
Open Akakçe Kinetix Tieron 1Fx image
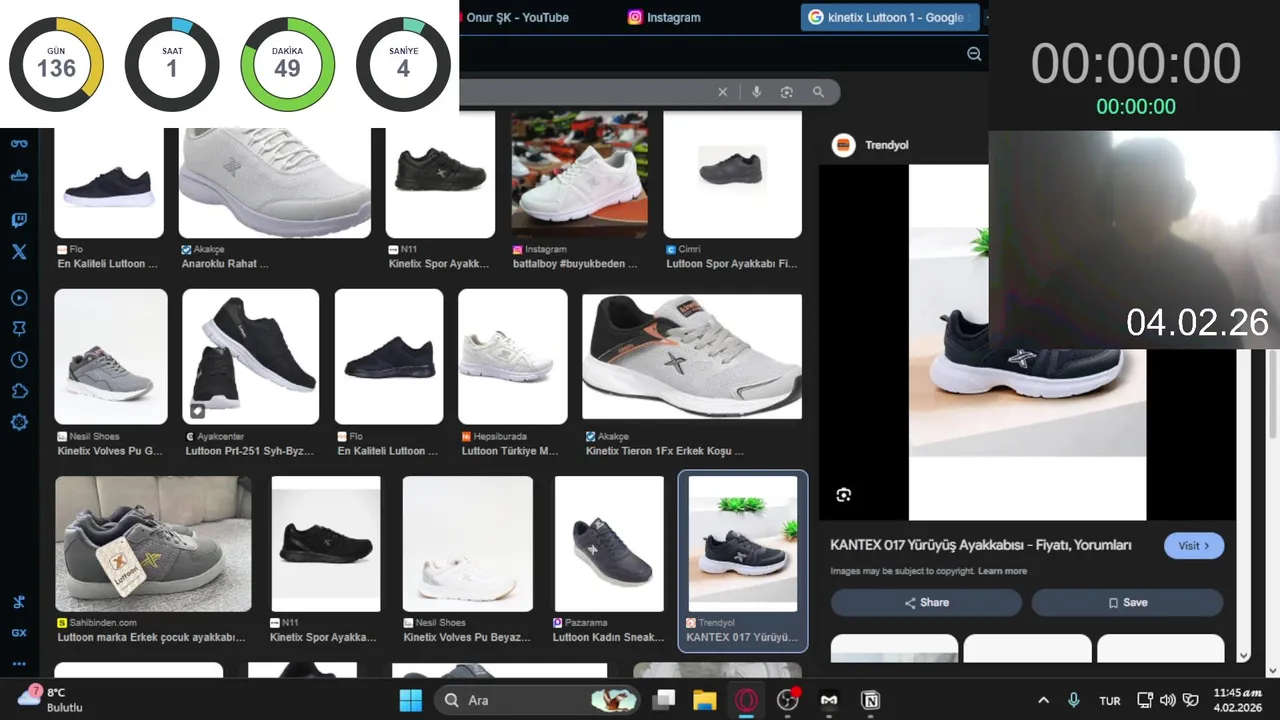click(692, 357)
